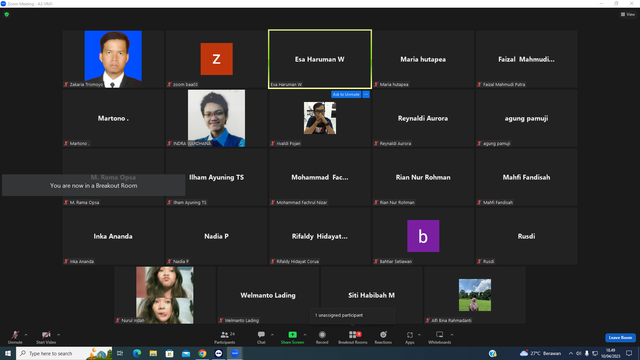
Task: Open the Windows notification center
Action: pos(629,353)
